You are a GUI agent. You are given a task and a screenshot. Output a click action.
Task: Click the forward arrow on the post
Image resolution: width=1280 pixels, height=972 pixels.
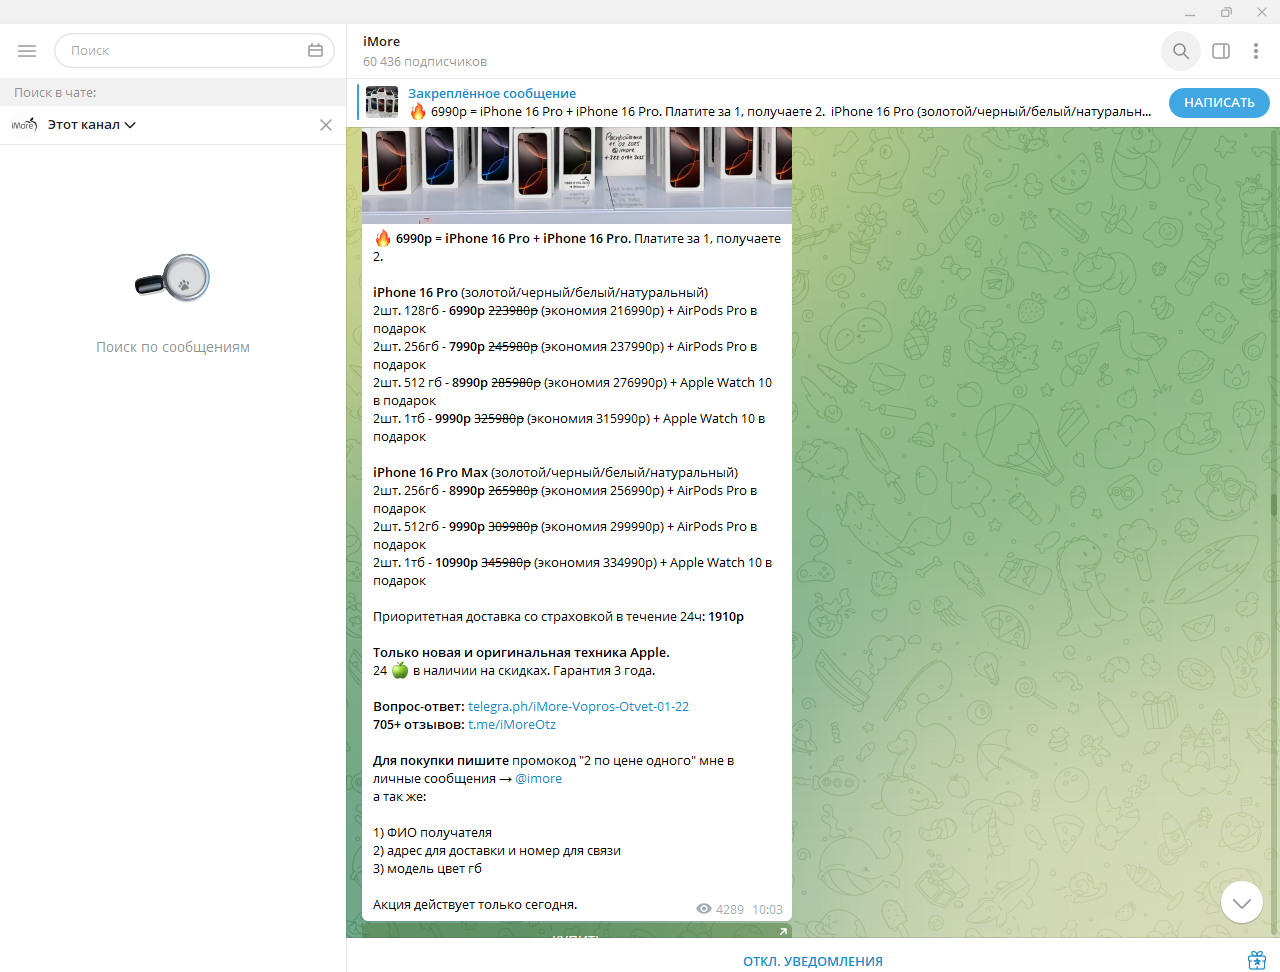(783, 931)
